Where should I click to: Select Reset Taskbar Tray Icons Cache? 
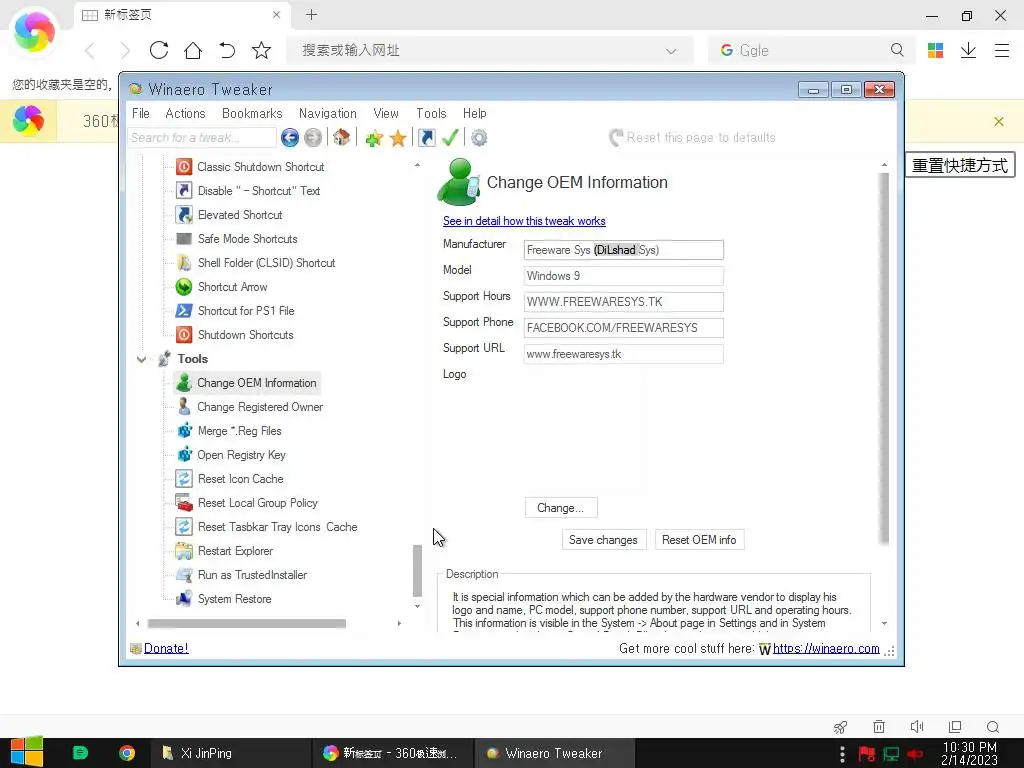click(x=278, y=527)
